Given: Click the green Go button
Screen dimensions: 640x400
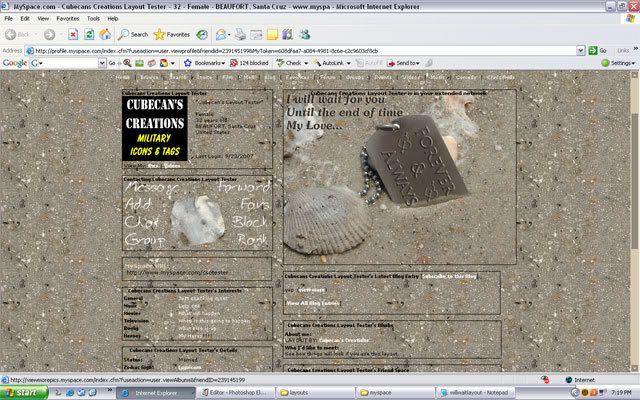Looking at the screenshot, I should coord(598,51).
